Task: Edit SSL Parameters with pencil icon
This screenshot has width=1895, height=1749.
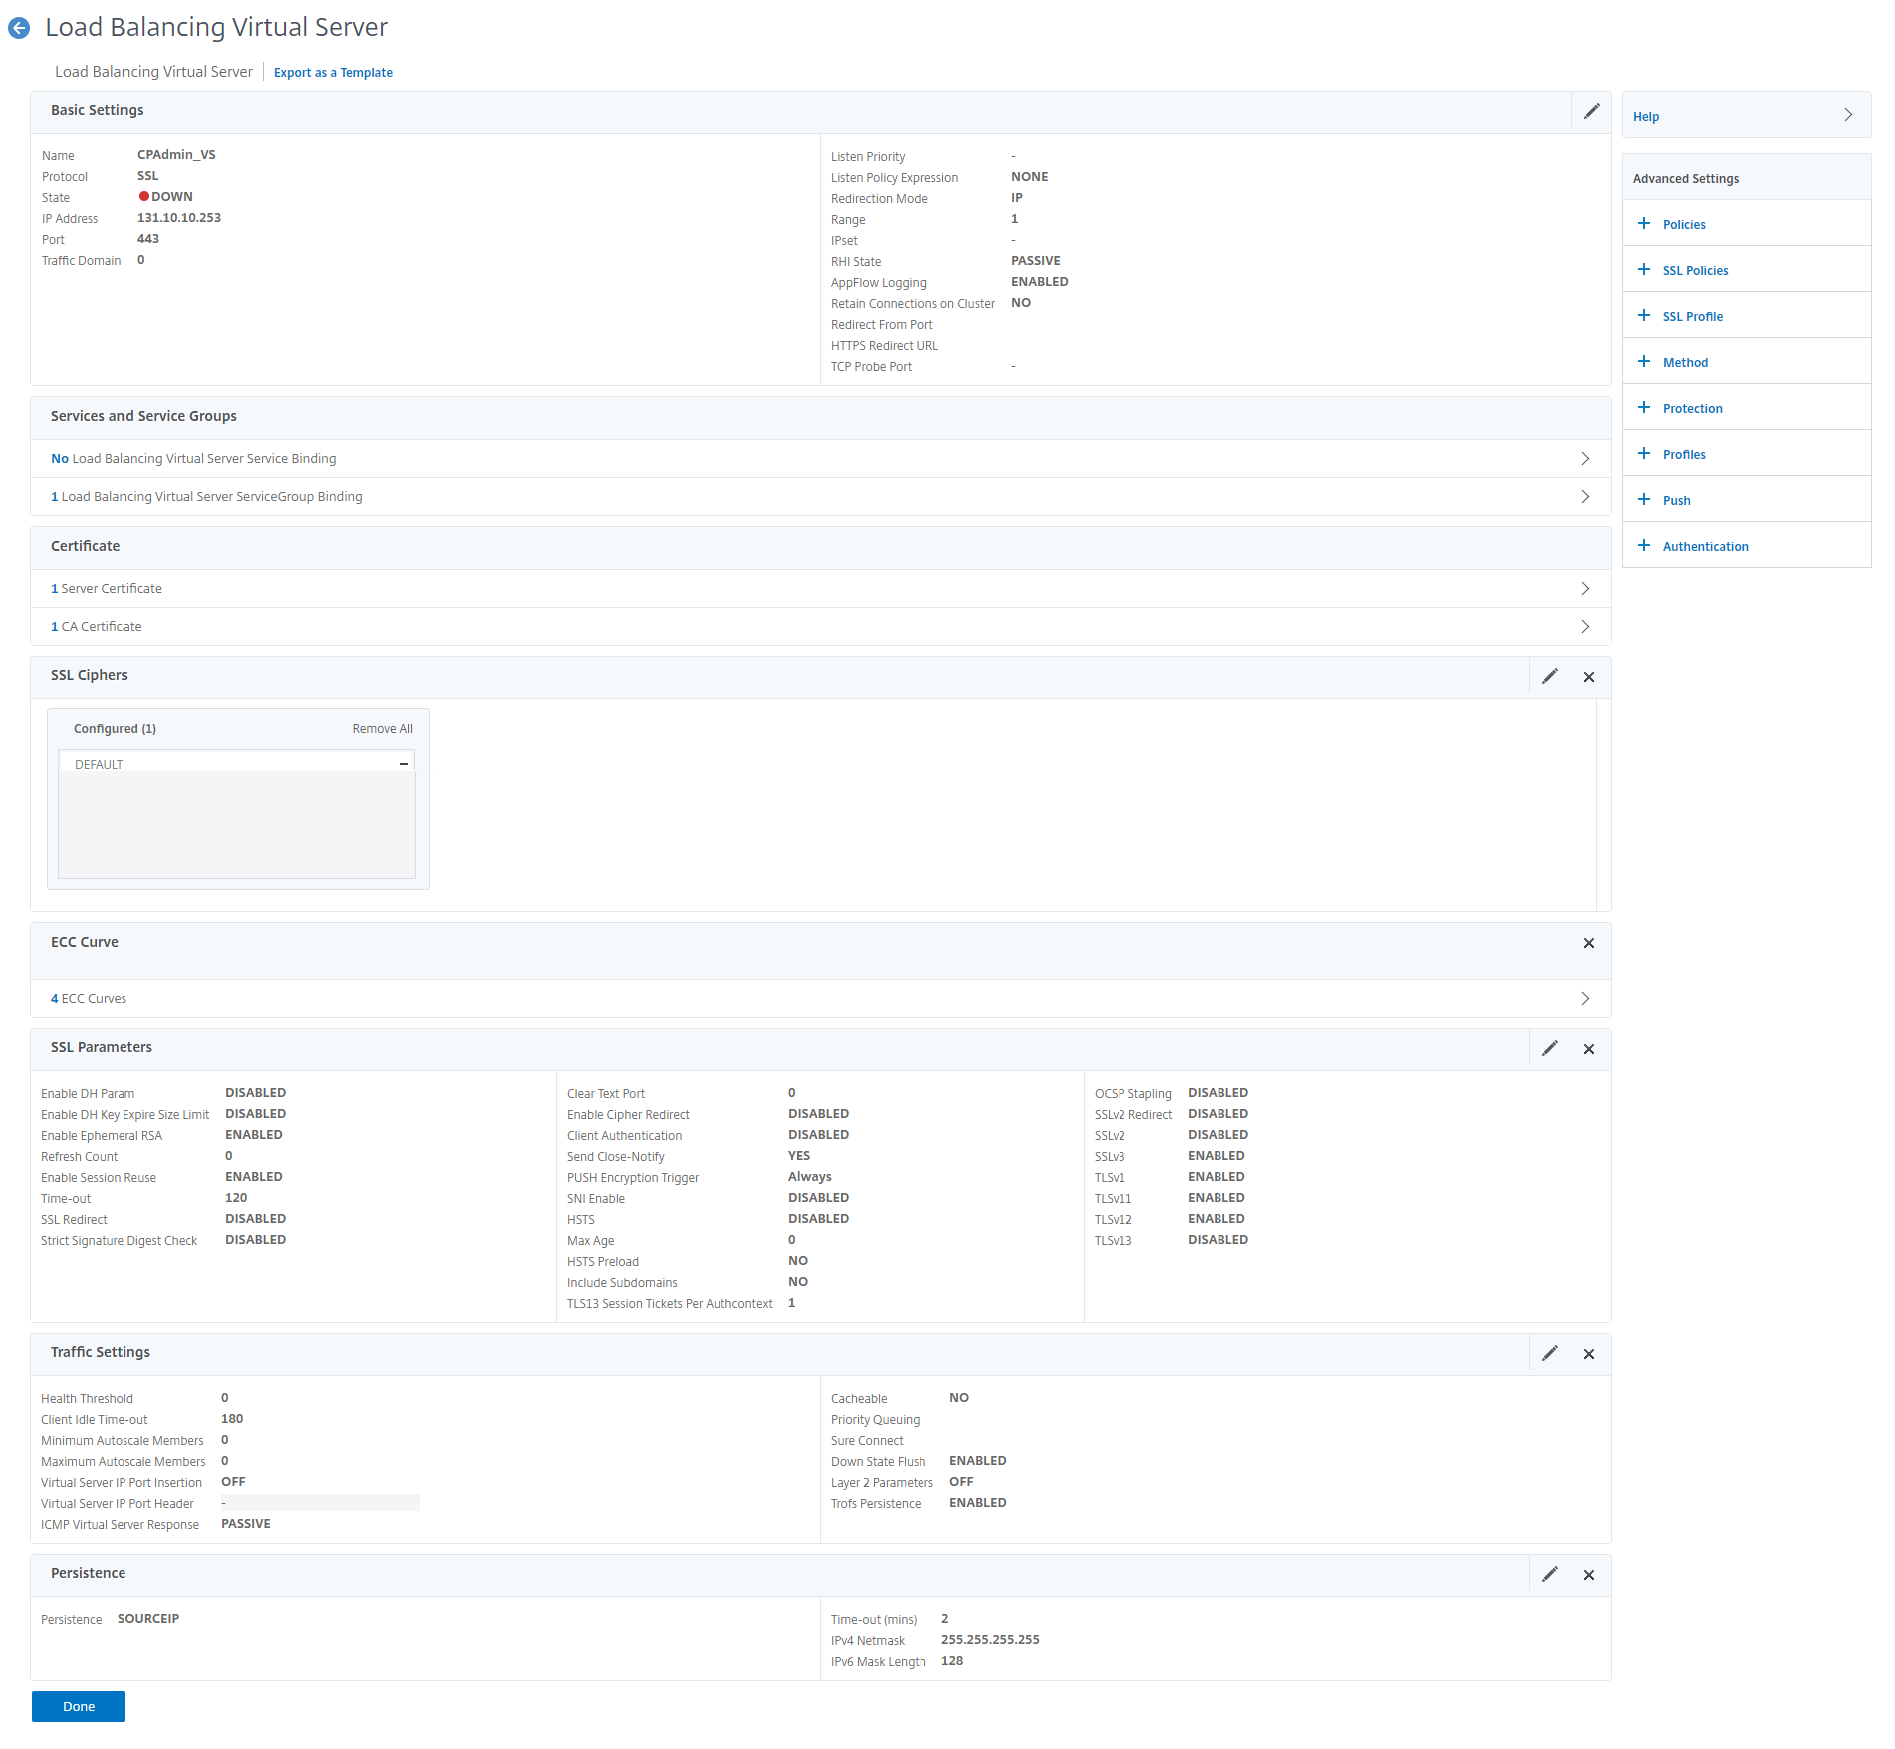Action: point(1549,1048)
